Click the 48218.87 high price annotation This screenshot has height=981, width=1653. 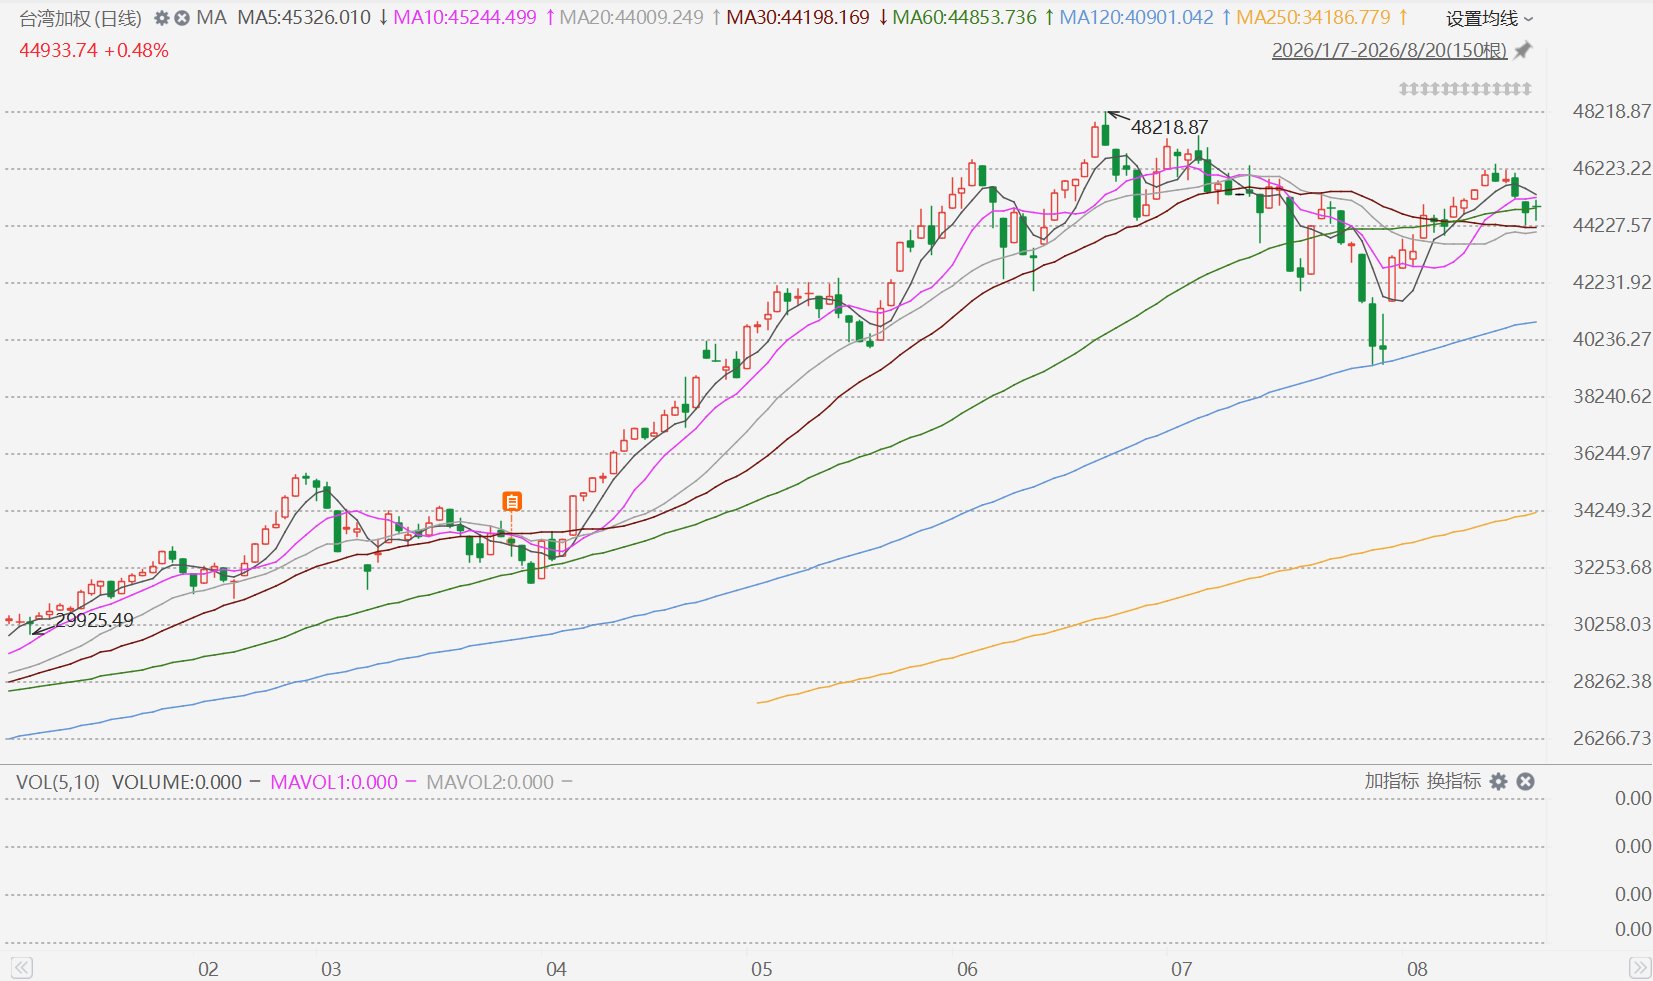1170,127
